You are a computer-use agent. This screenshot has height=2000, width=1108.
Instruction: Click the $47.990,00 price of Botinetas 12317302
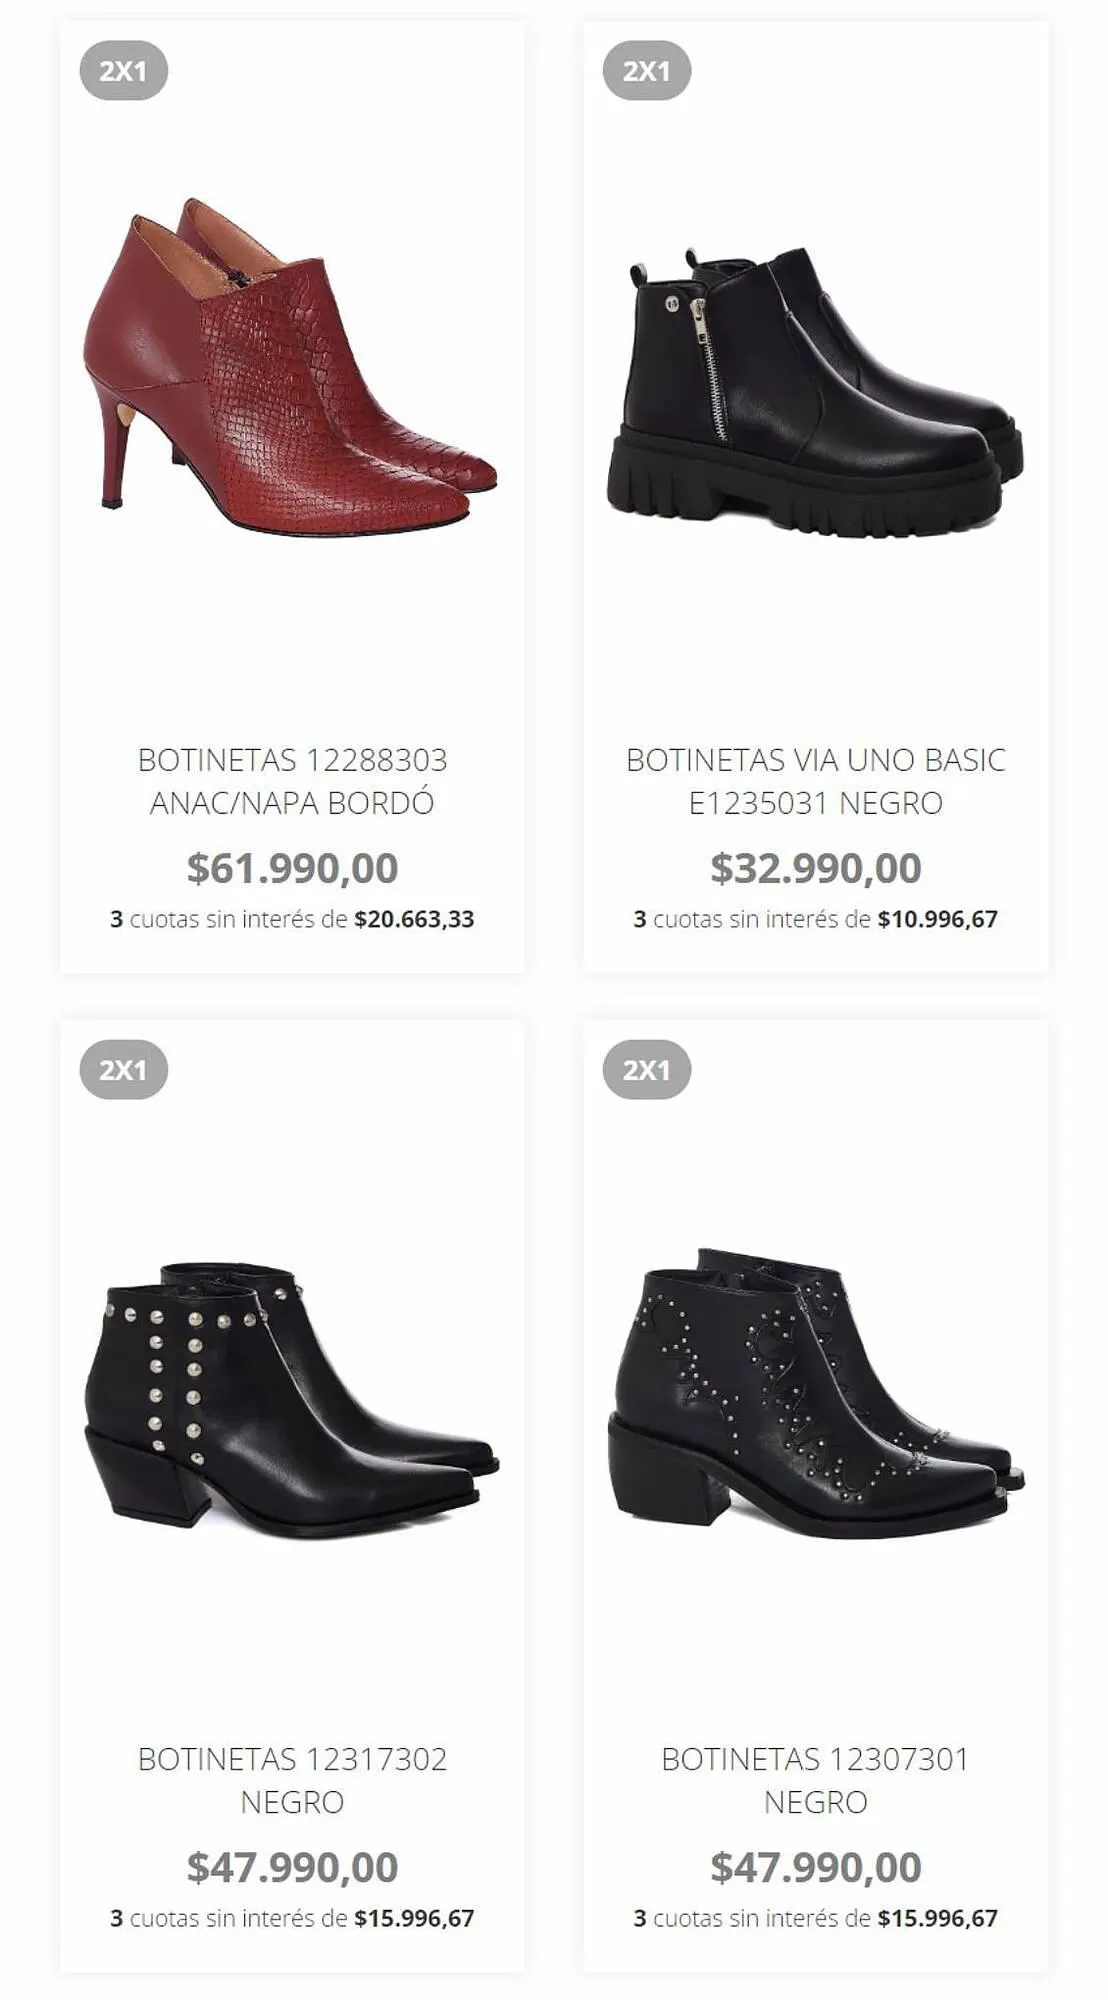point(292,1867)
